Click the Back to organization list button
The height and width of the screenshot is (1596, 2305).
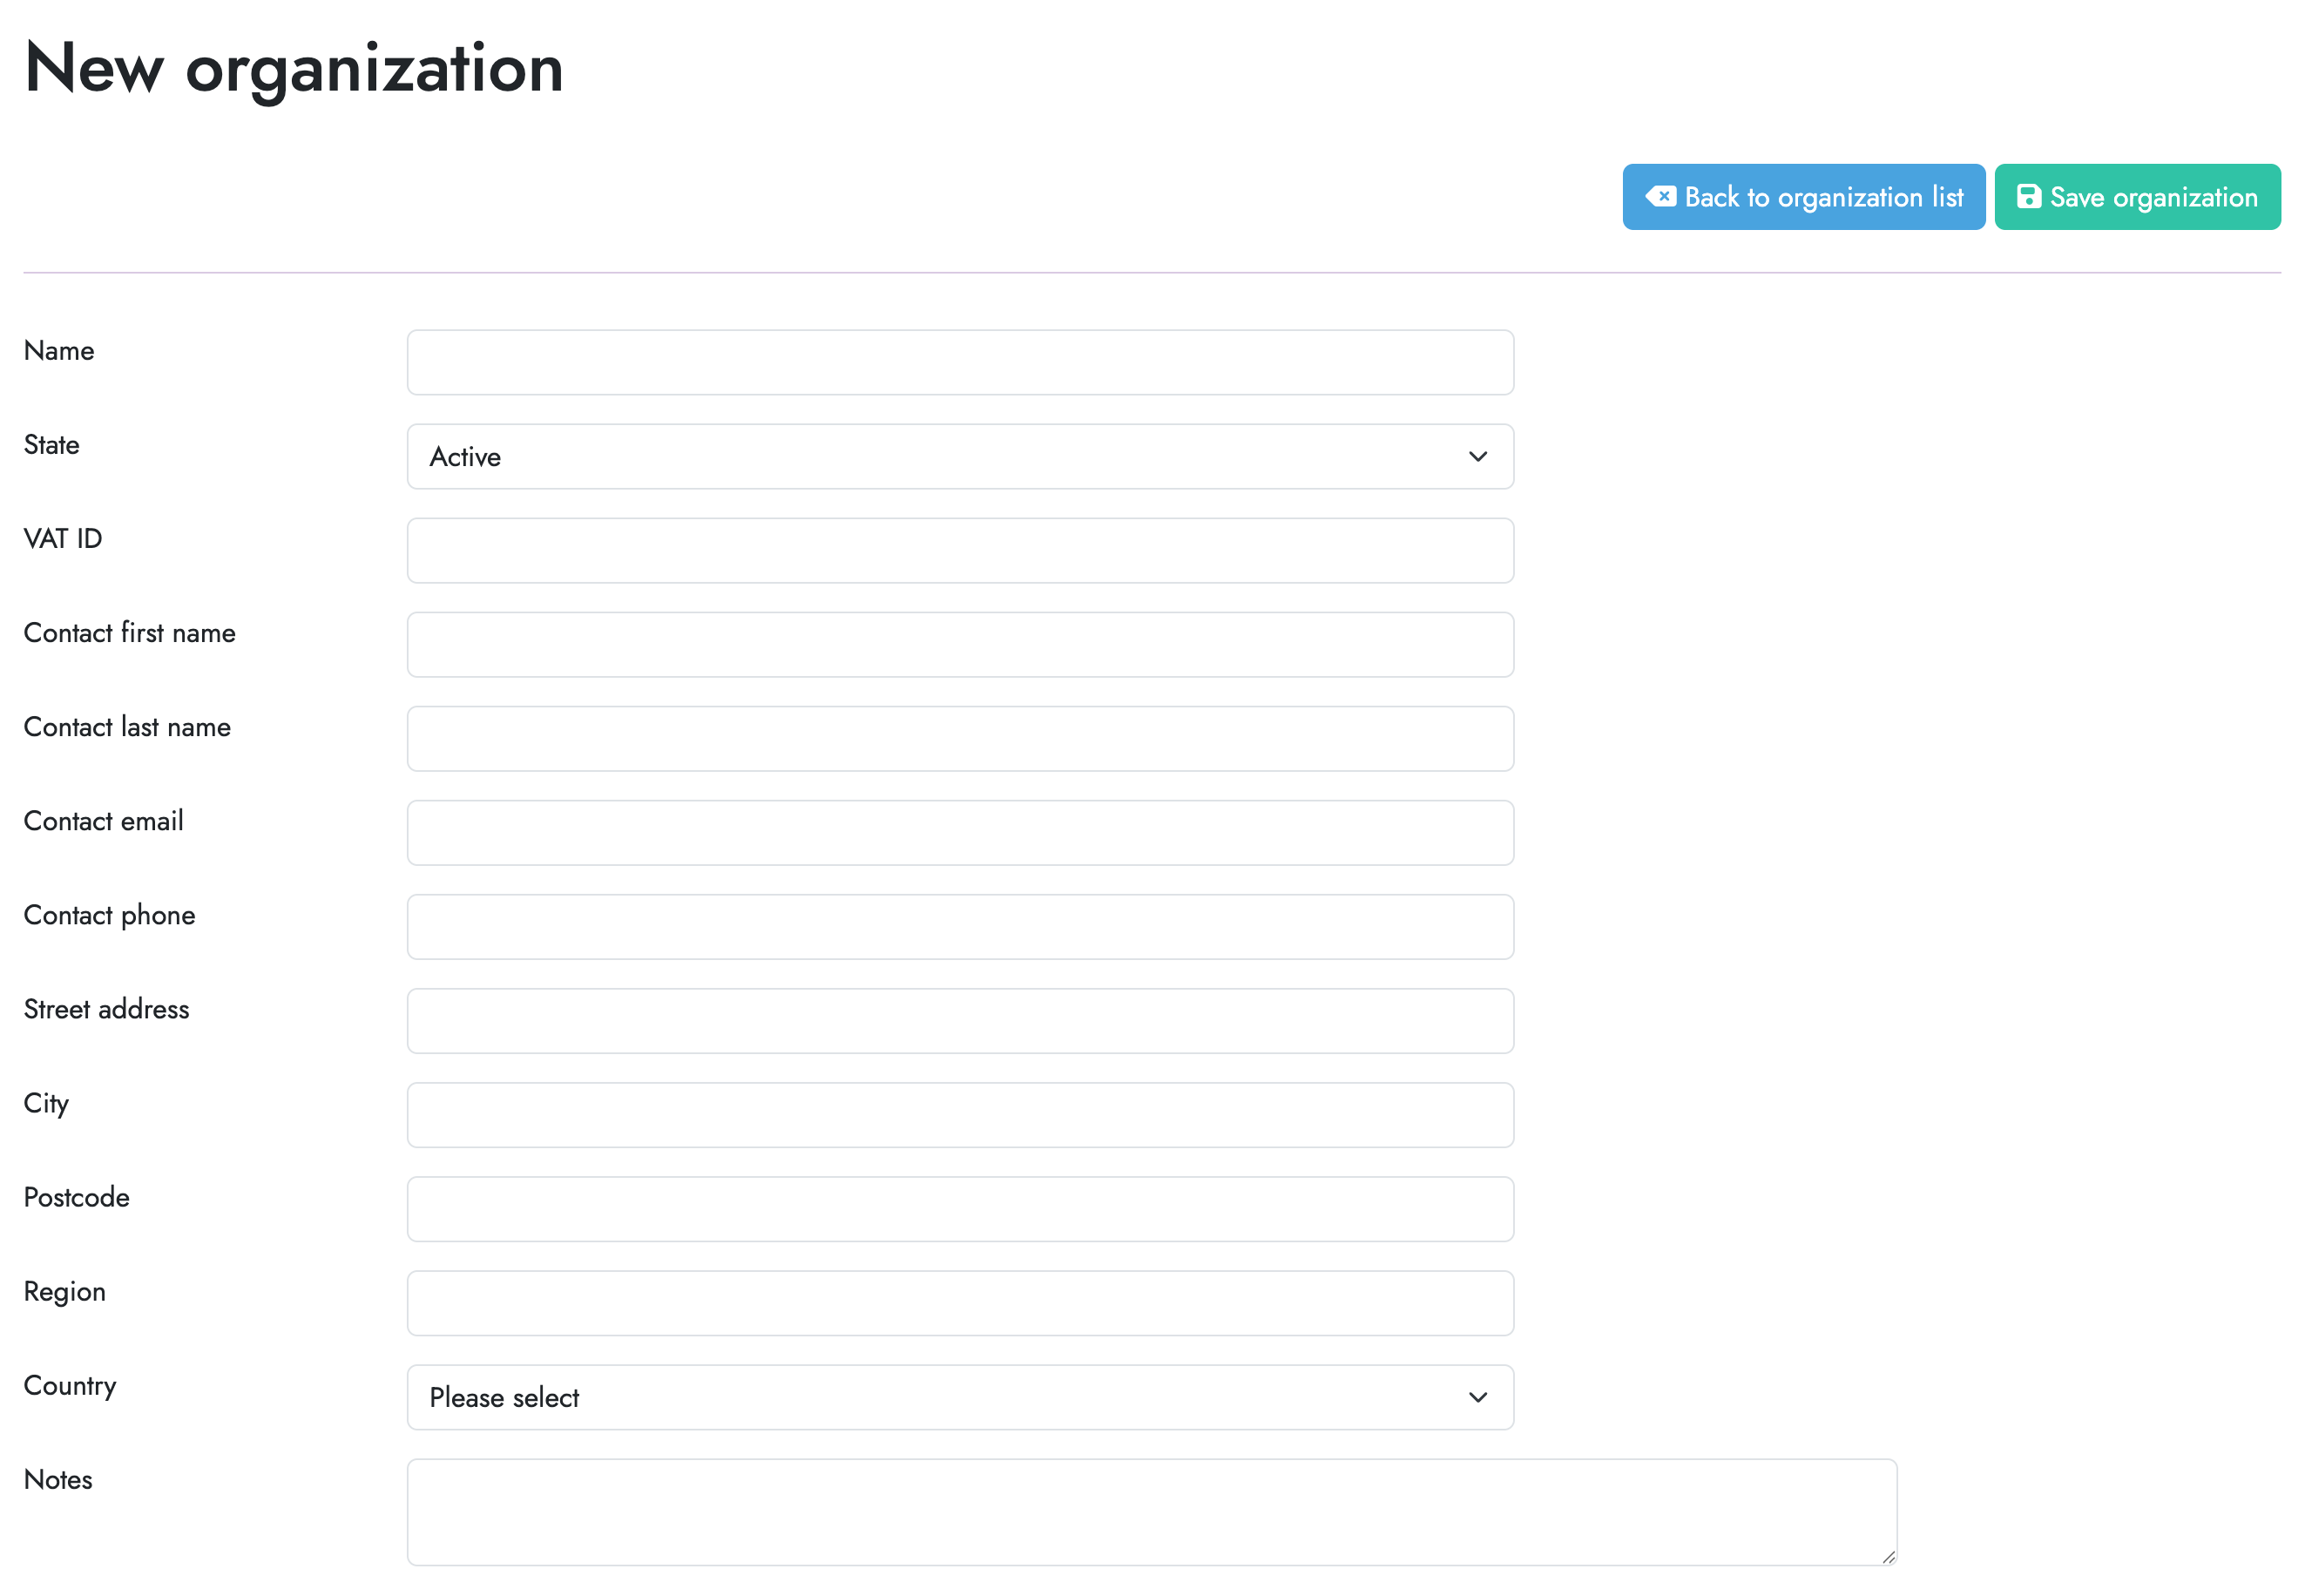(x=1803, y=197)
